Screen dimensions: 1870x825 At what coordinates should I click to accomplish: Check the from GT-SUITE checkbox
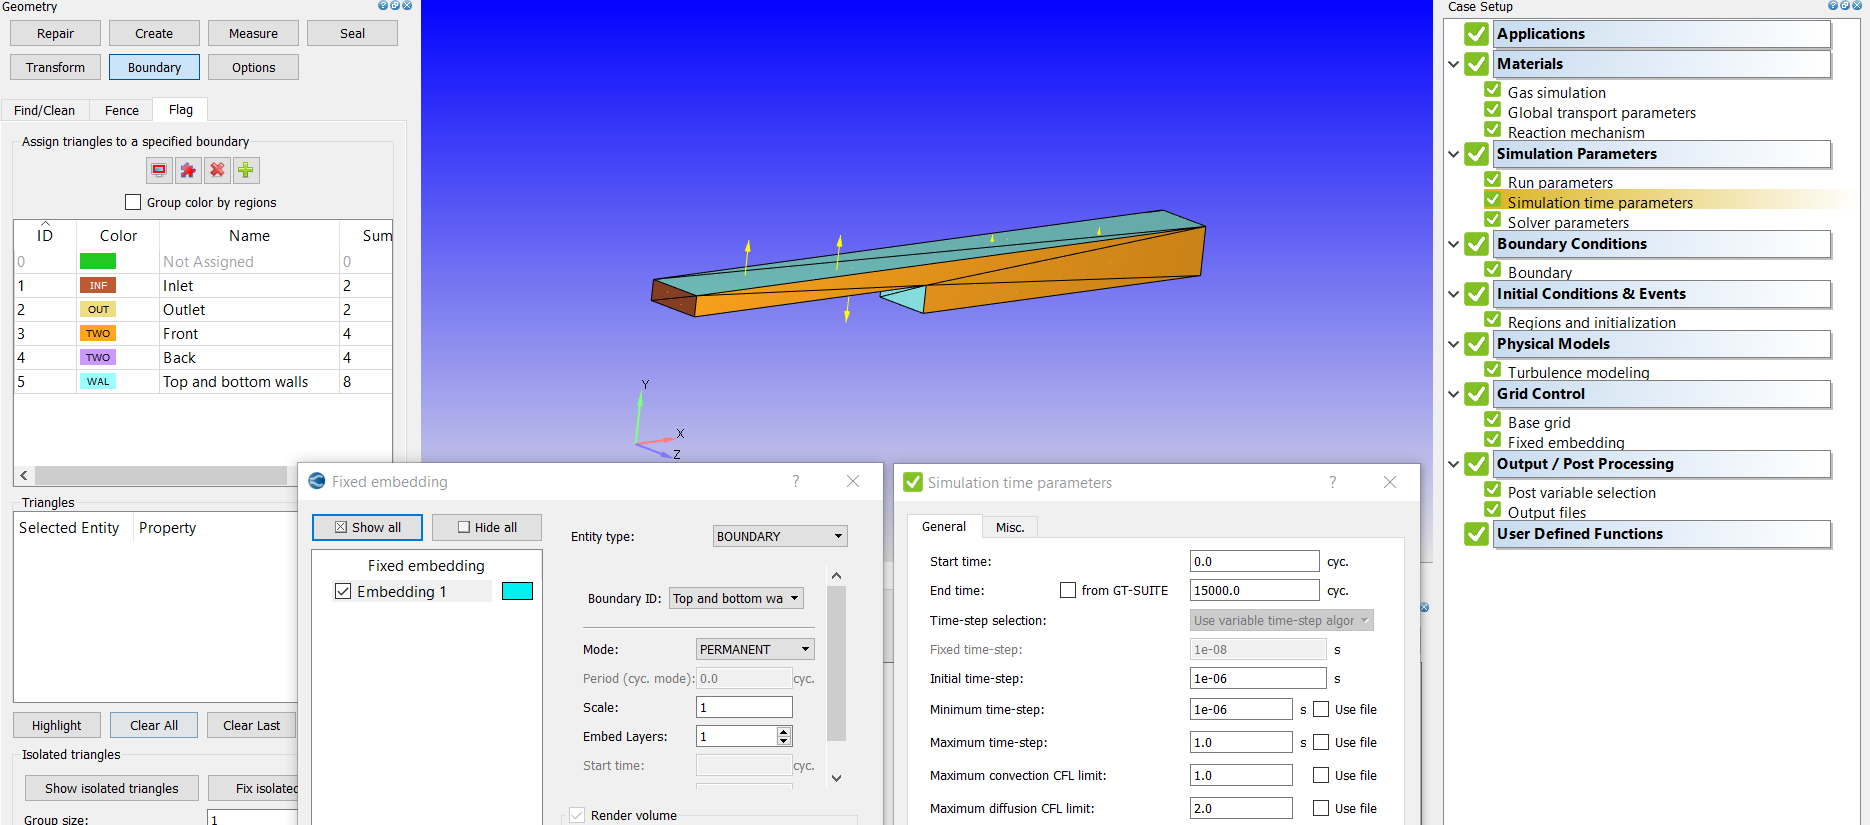[x=1068, y=590]
